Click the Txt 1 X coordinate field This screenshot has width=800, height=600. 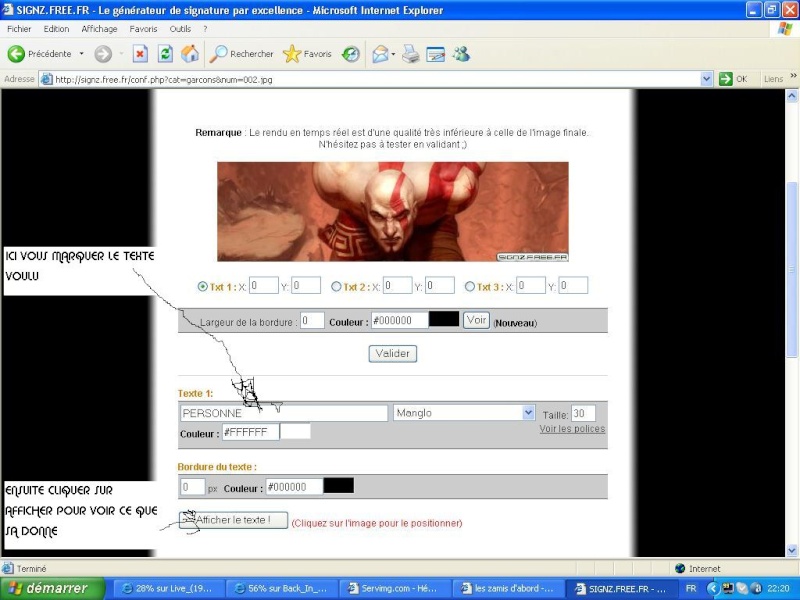click(264, 285)
